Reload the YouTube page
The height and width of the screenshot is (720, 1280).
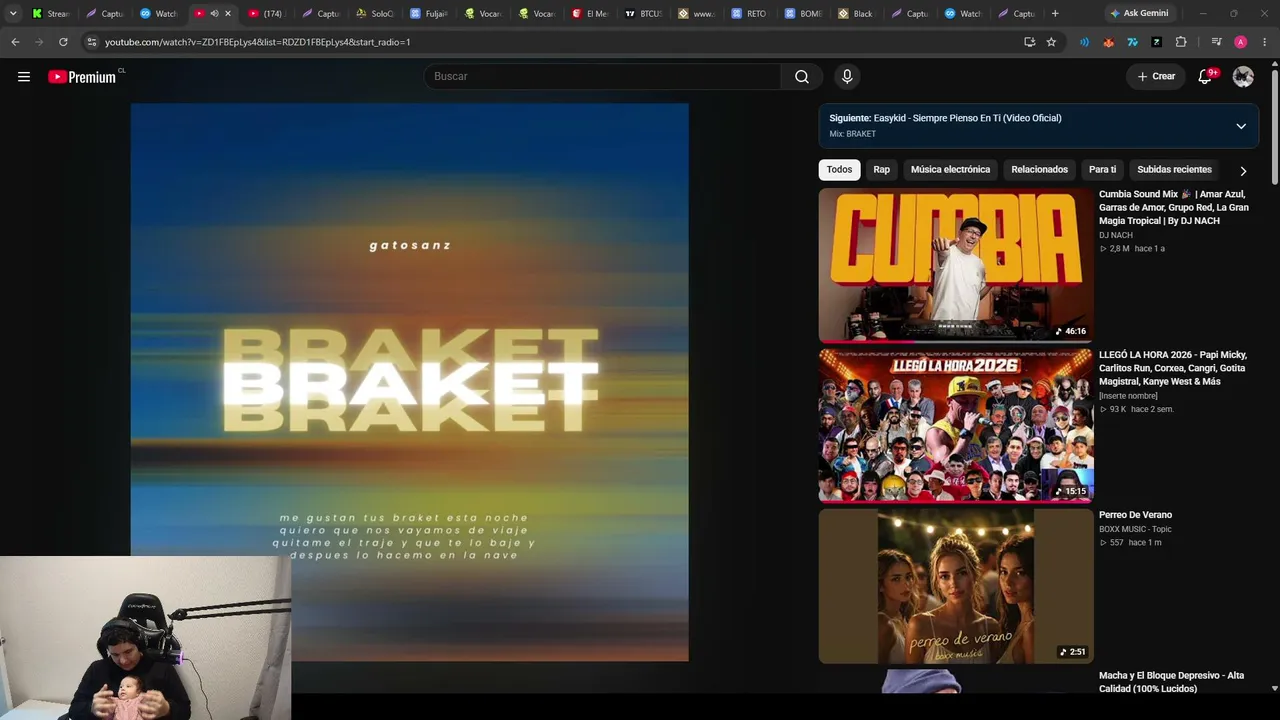[63, 42]
